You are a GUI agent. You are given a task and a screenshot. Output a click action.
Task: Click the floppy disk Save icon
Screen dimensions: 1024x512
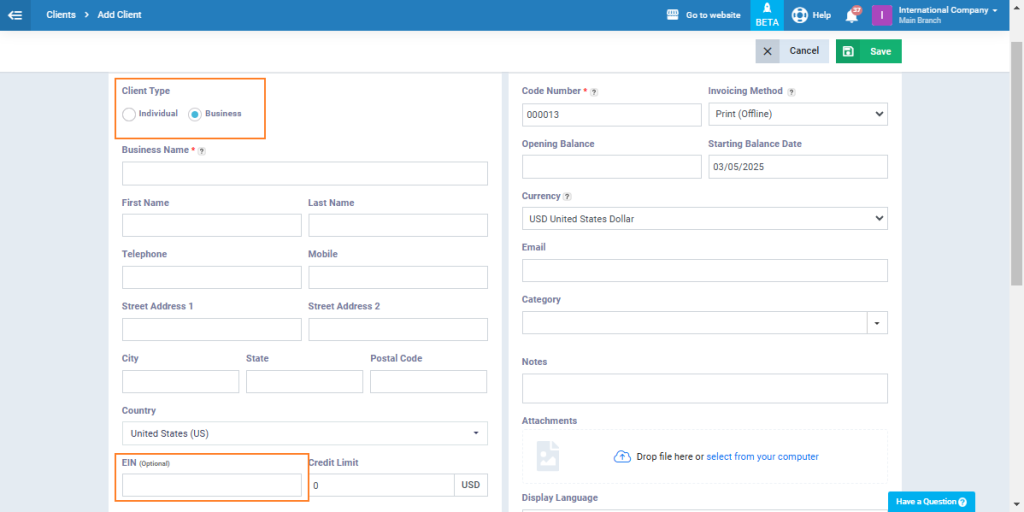tap(848, 52)
